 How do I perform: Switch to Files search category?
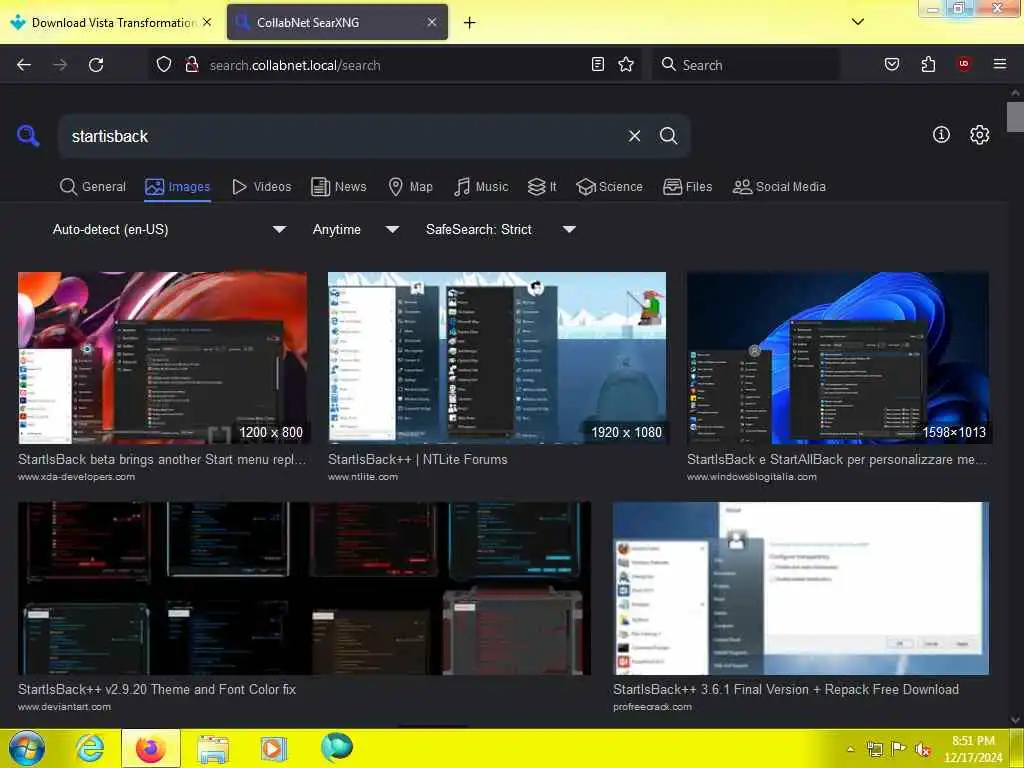point(688,187)
